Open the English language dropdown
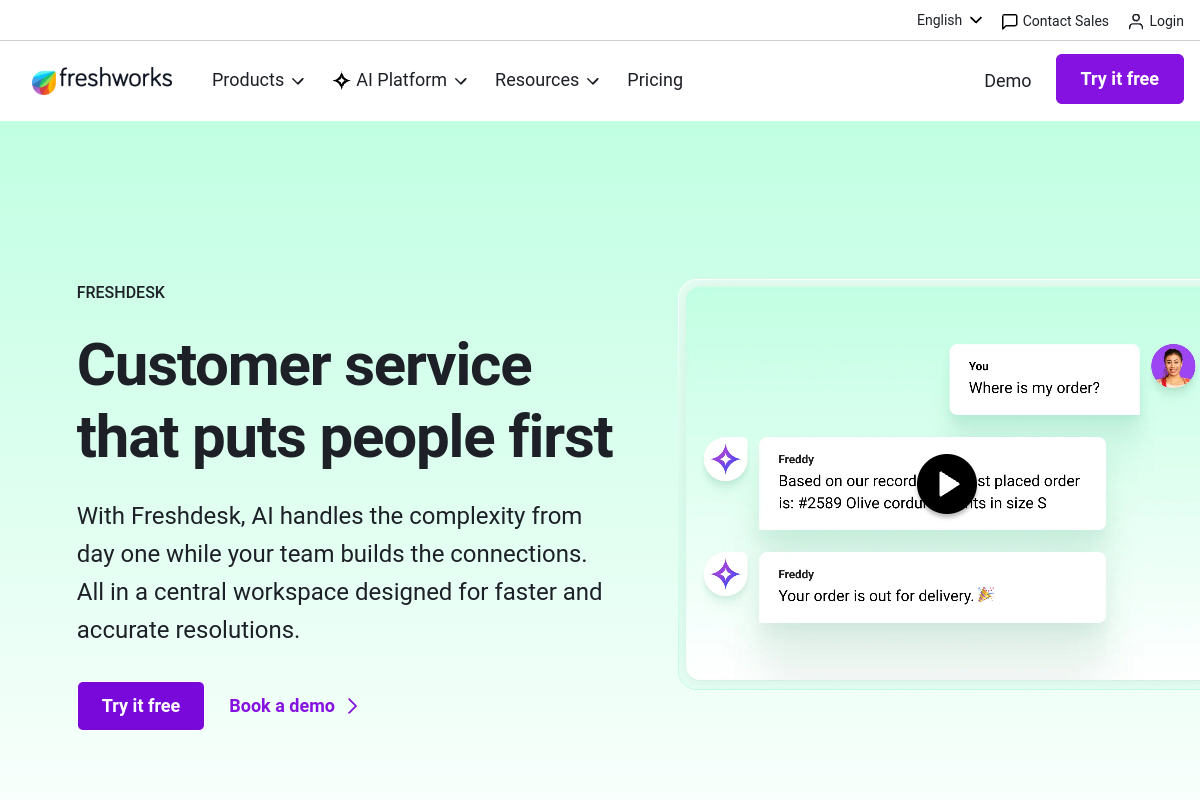 (x=949, y=20)
